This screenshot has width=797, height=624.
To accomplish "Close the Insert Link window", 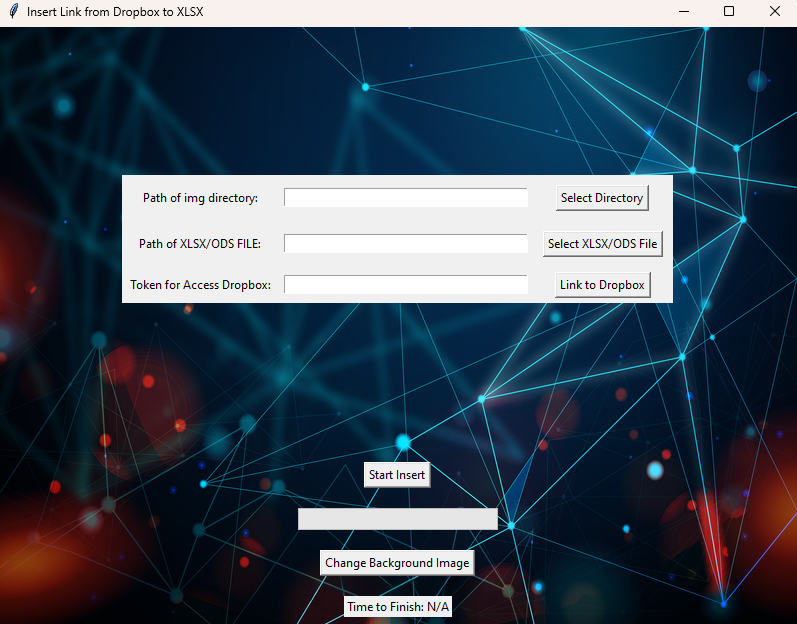I will [x=774, y=11].
